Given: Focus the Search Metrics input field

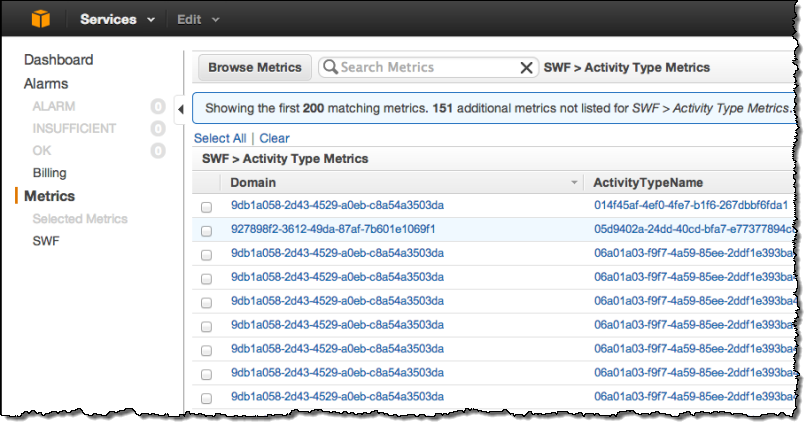Looking at the screenshot, I should pyautogui.click(x=425, y=68).
